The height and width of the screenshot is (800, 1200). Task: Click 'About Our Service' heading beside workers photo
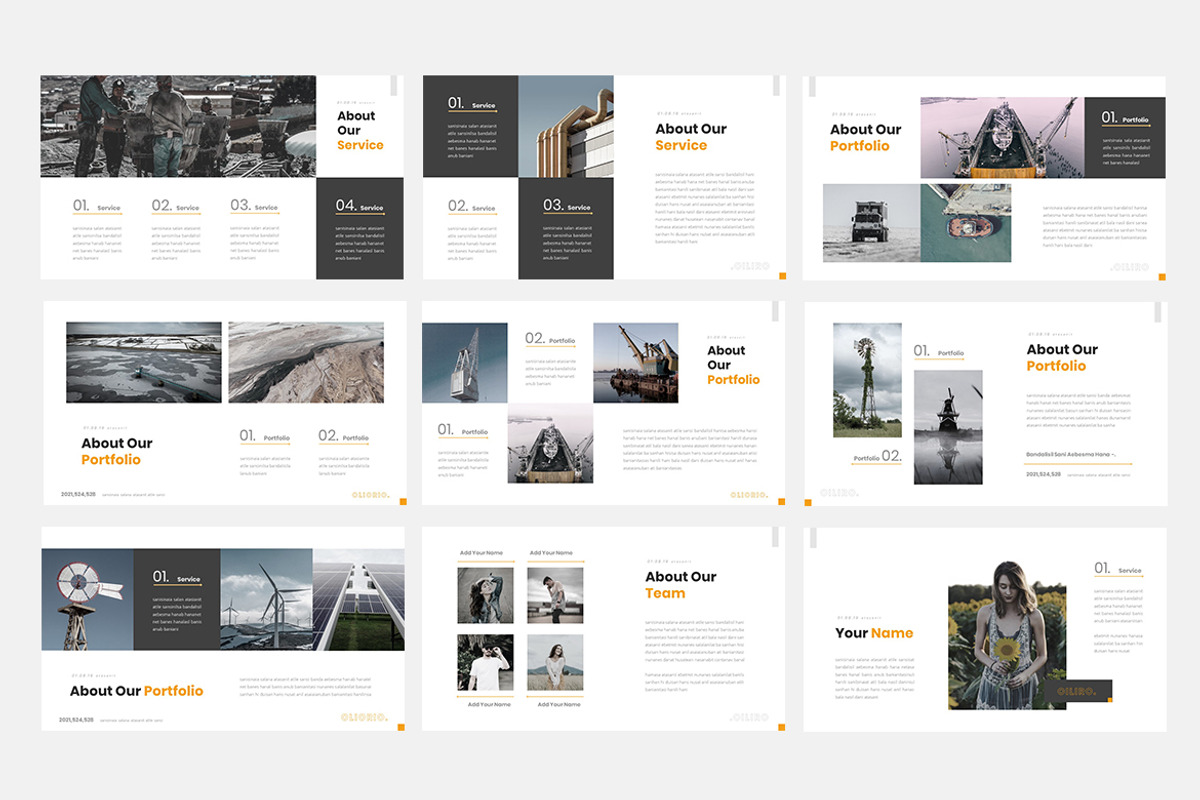pos(360,130)
